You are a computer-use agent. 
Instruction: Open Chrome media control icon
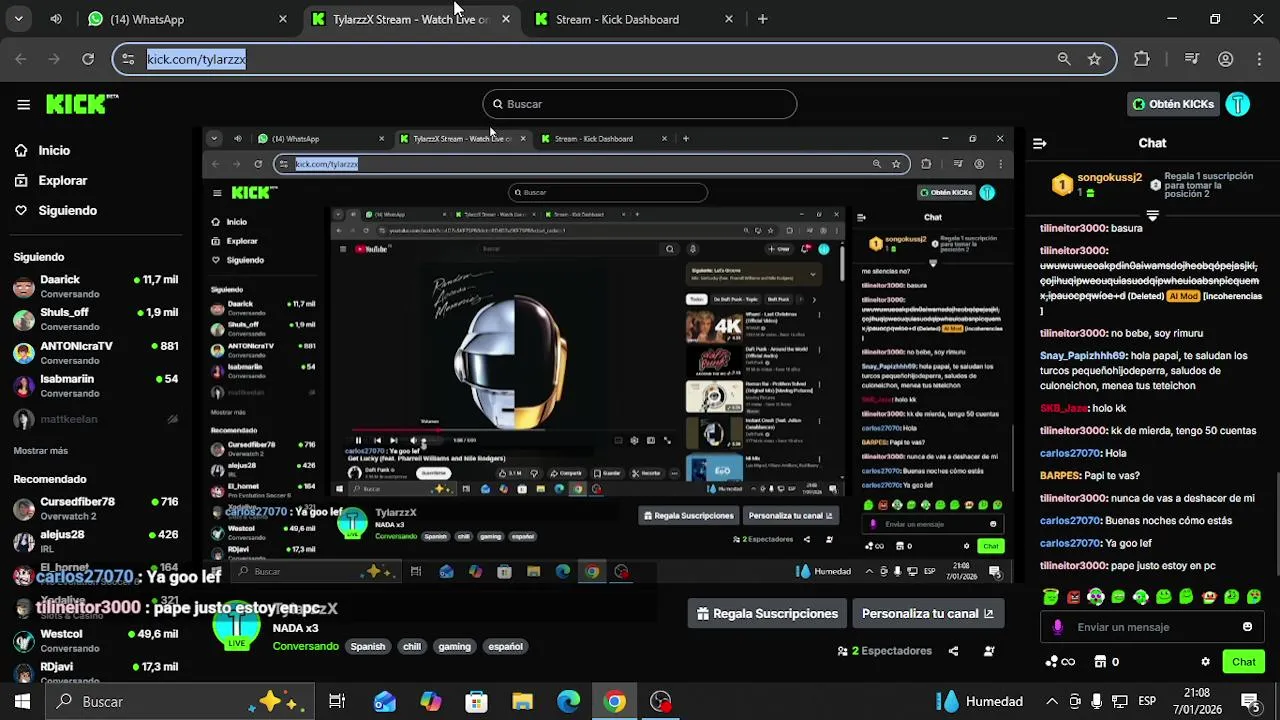(x=1191, y=59)
